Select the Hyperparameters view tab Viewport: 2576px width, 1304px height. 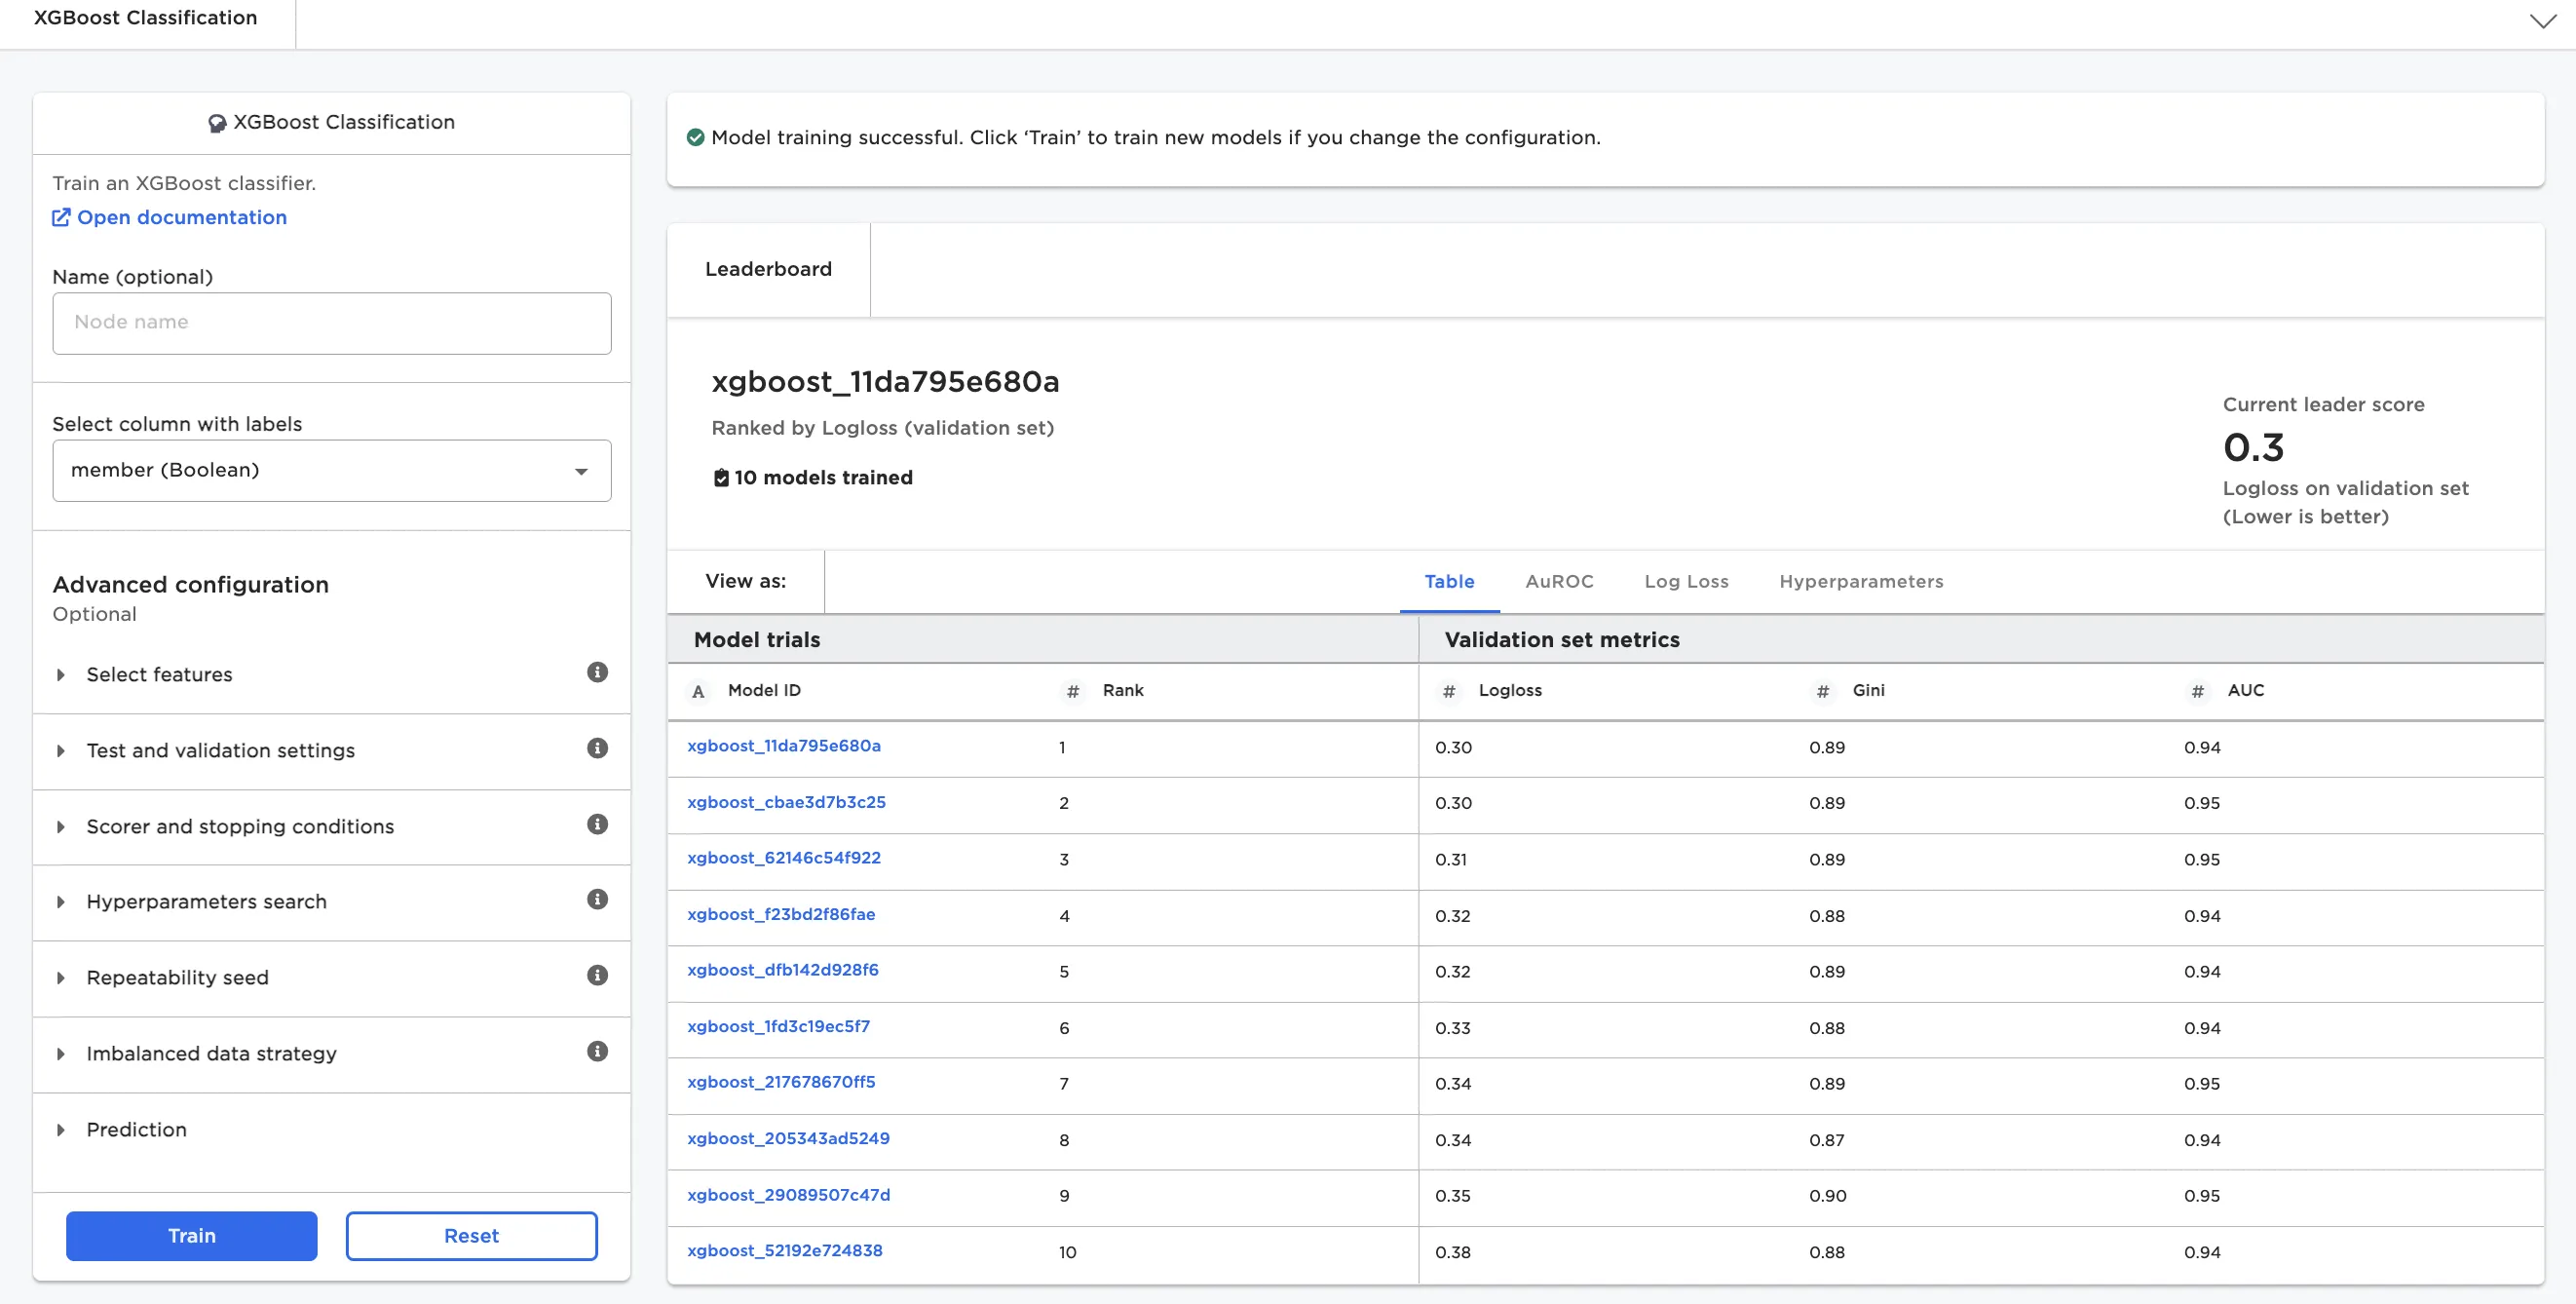click(1860, 581)
